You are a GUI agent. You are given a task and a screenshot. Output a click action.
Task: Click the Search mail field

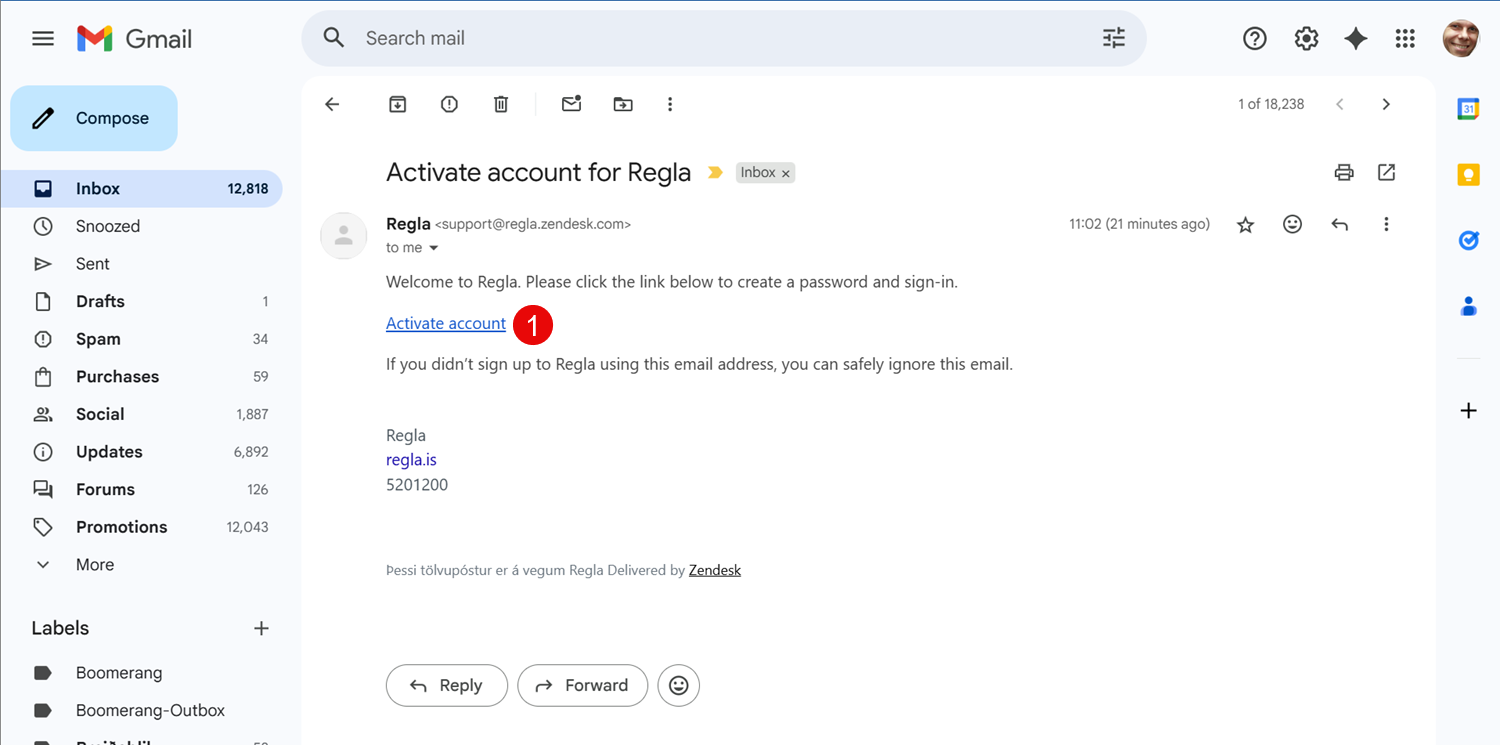700,39
